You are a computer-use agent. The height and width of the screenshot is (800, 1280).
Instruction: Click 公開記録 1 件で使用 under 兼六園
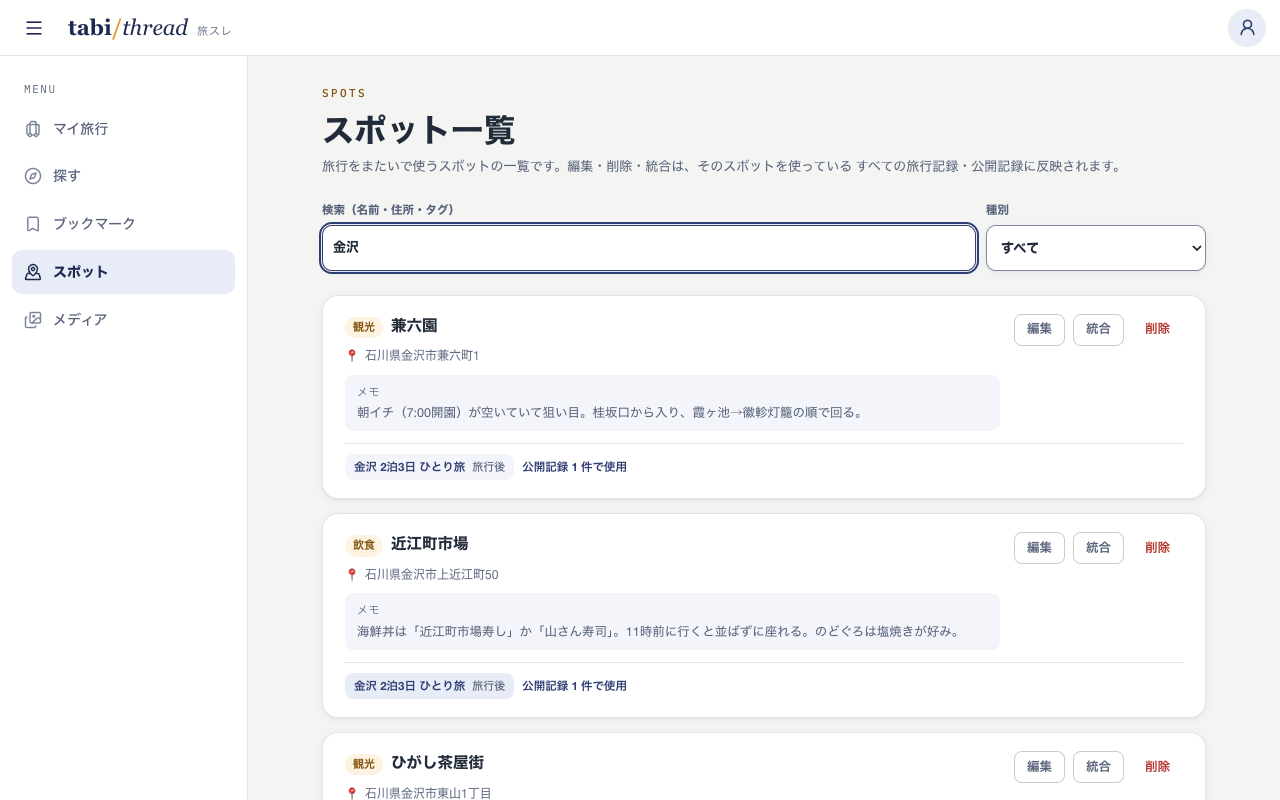click(574, 467)
